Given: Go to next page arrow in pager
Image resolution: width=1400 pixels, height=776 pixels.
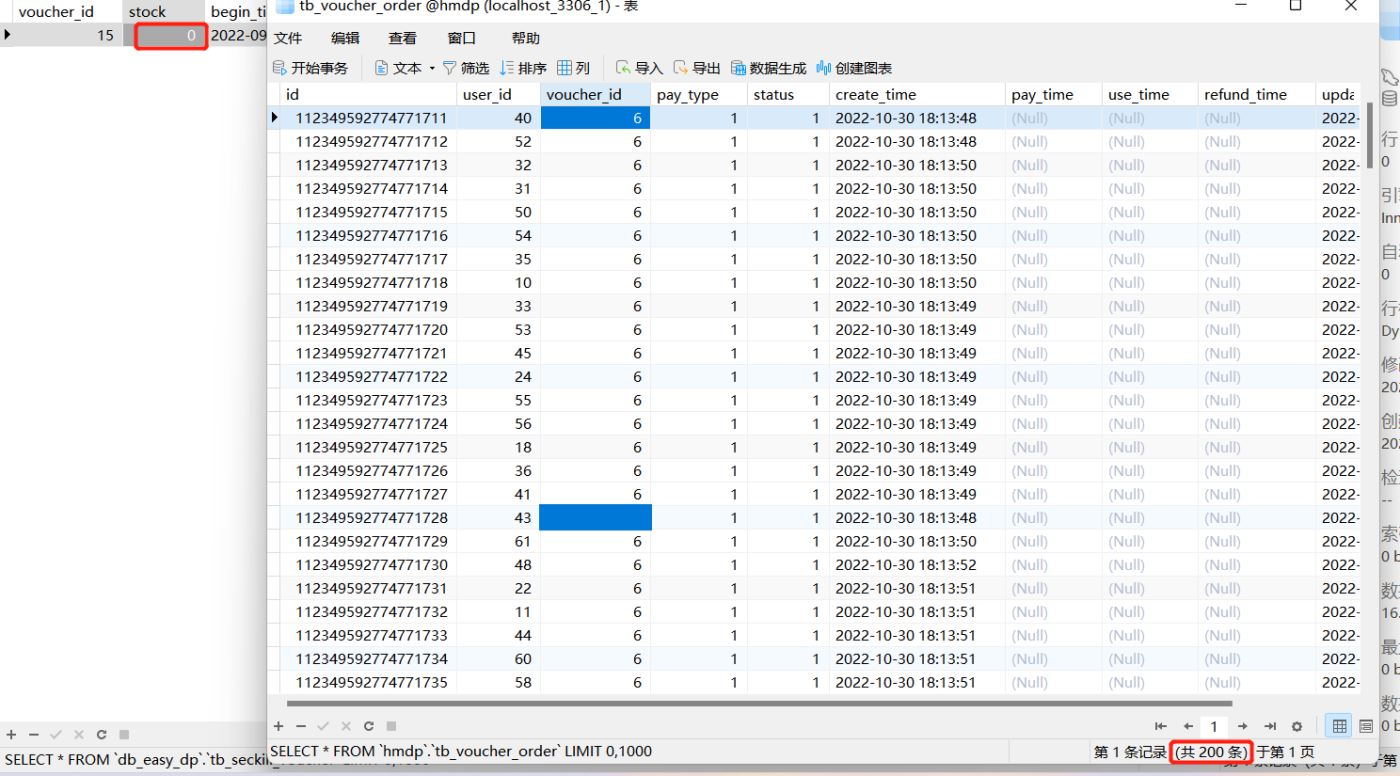Looking at the screenshot, I should (1242, 726).
